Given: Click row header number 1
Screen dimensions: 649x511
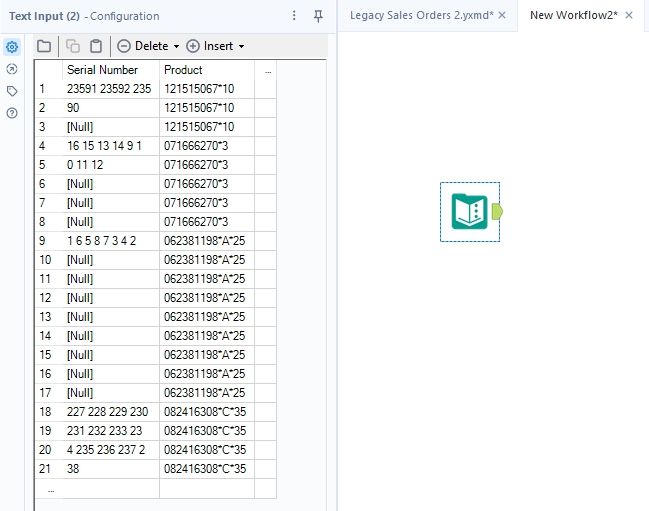Looking at the screenshot, I should coord(49,89).
